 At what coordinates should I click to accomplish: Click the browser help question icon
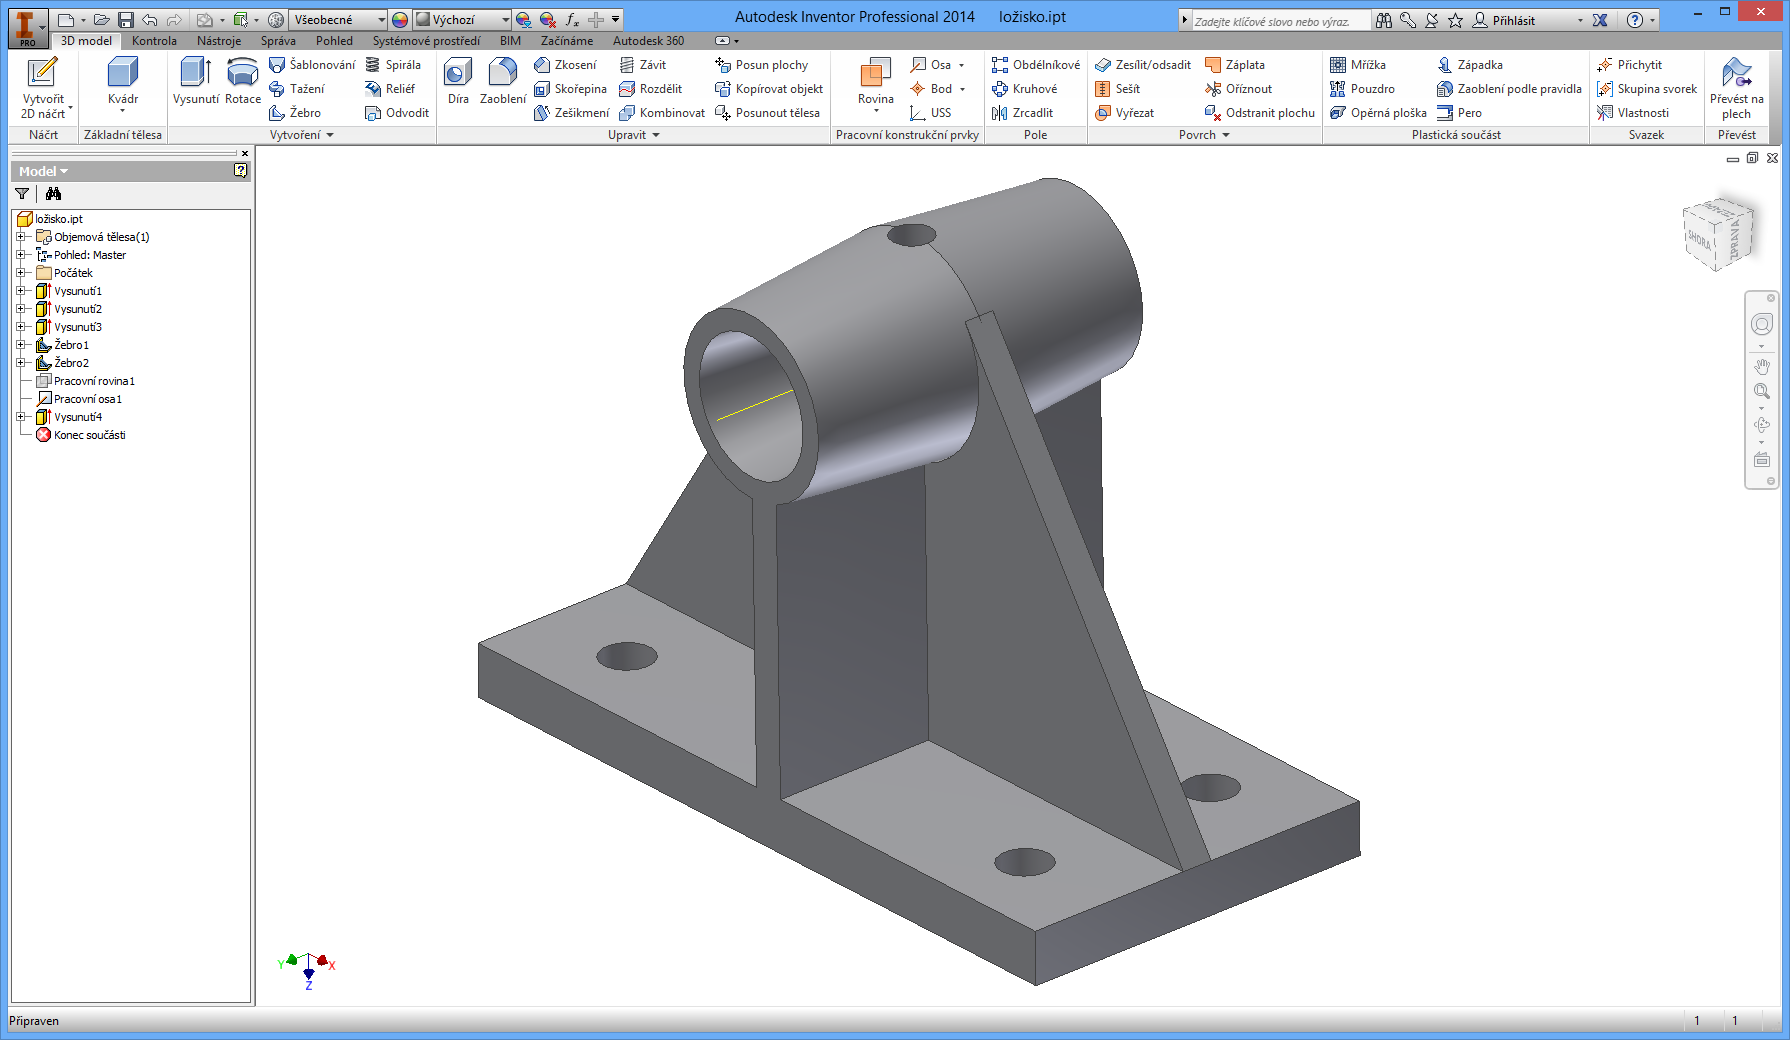[241, 171]
